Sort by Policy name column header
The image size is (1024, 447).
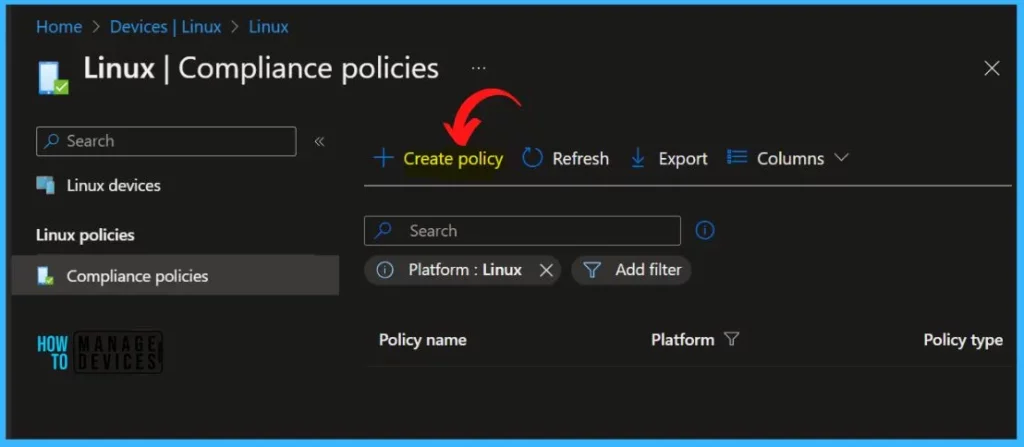click(423, 340)
